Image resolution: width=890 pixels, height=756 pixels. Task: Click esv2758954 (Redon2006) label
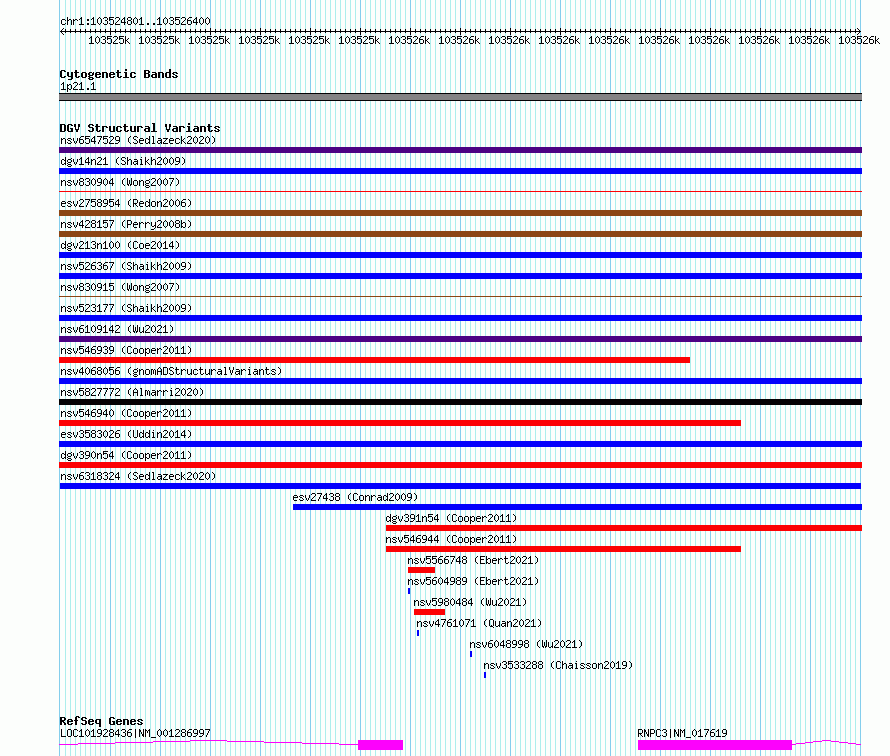[126, 203]
